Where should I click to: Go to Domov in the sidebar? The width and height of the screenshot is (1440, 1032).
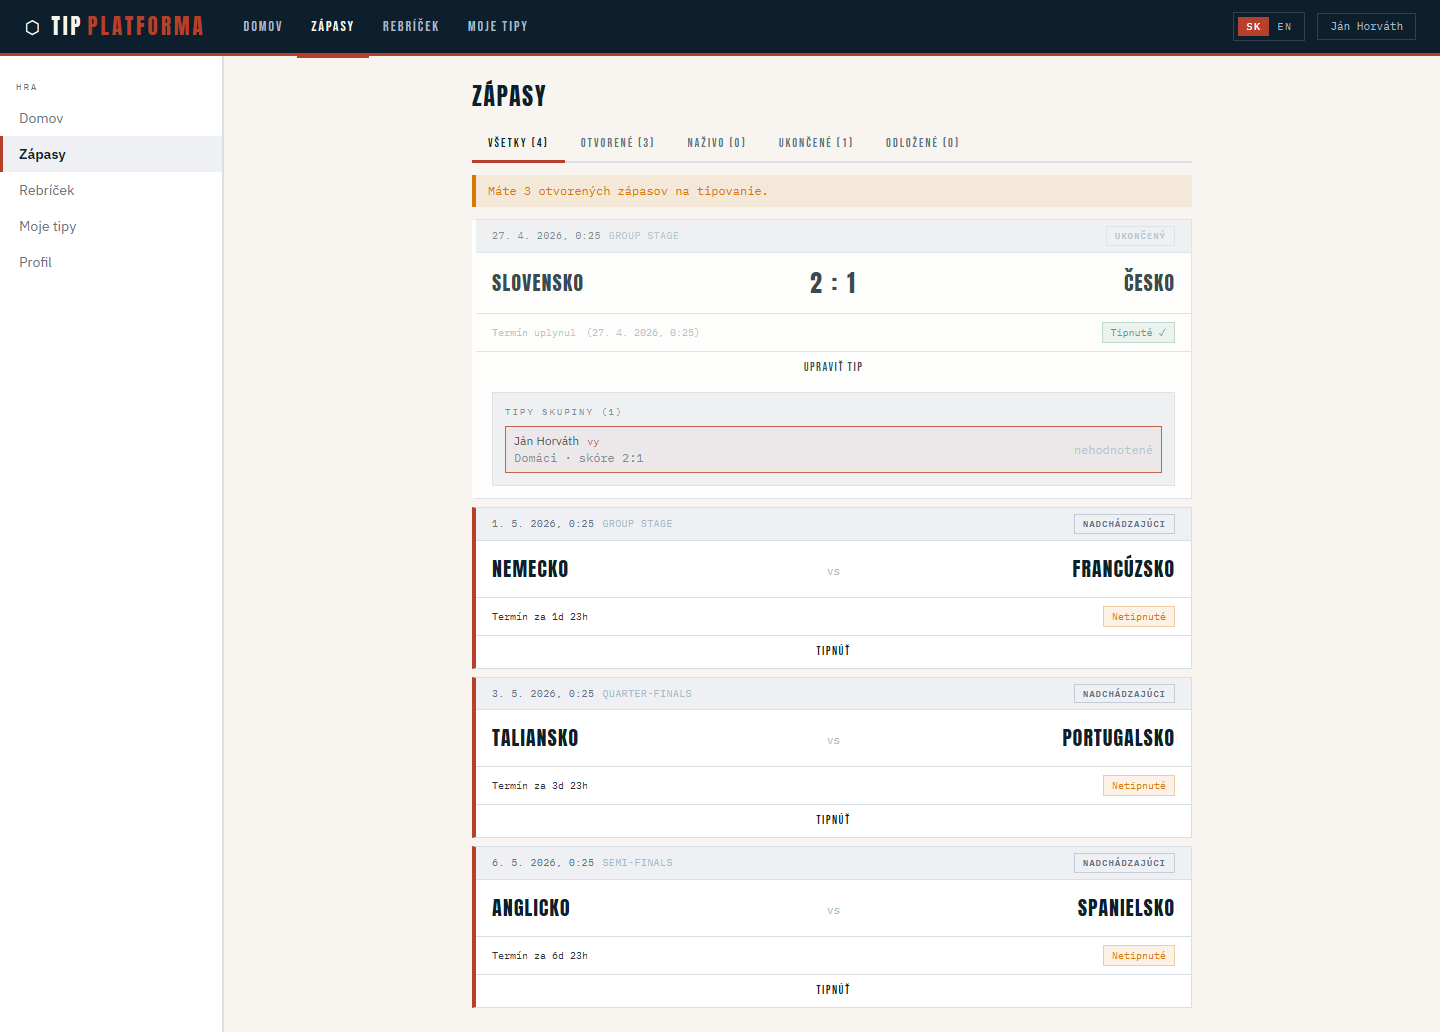(41, 118)
